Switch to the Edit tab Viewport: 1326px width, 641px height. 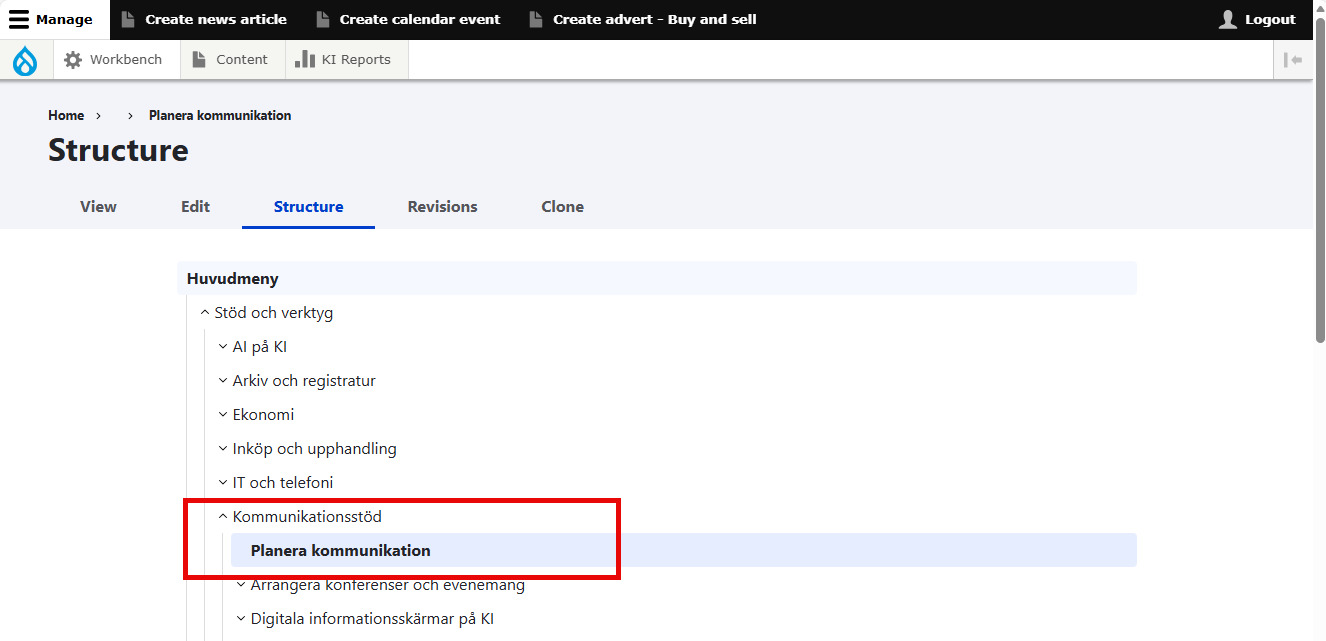195,207
